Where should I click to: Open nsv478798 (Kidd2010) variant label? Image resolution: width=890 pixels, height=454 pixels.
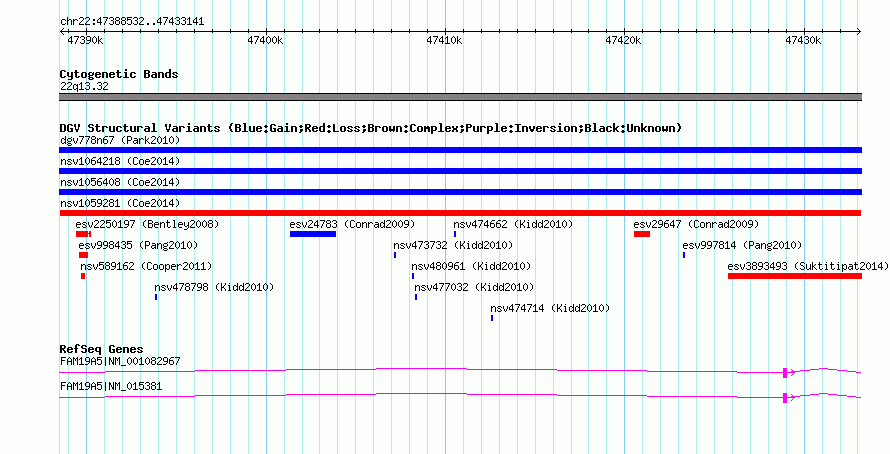pyautogui.click(x=214, y=287)
